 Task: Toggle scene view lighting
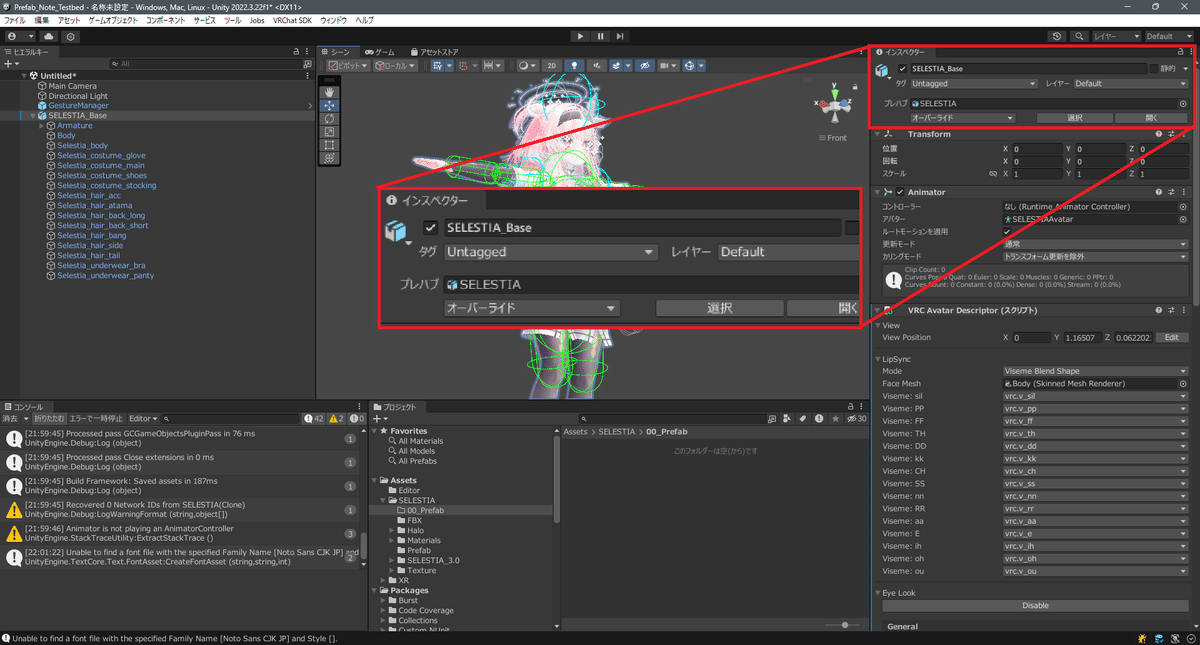pos(576,65)
